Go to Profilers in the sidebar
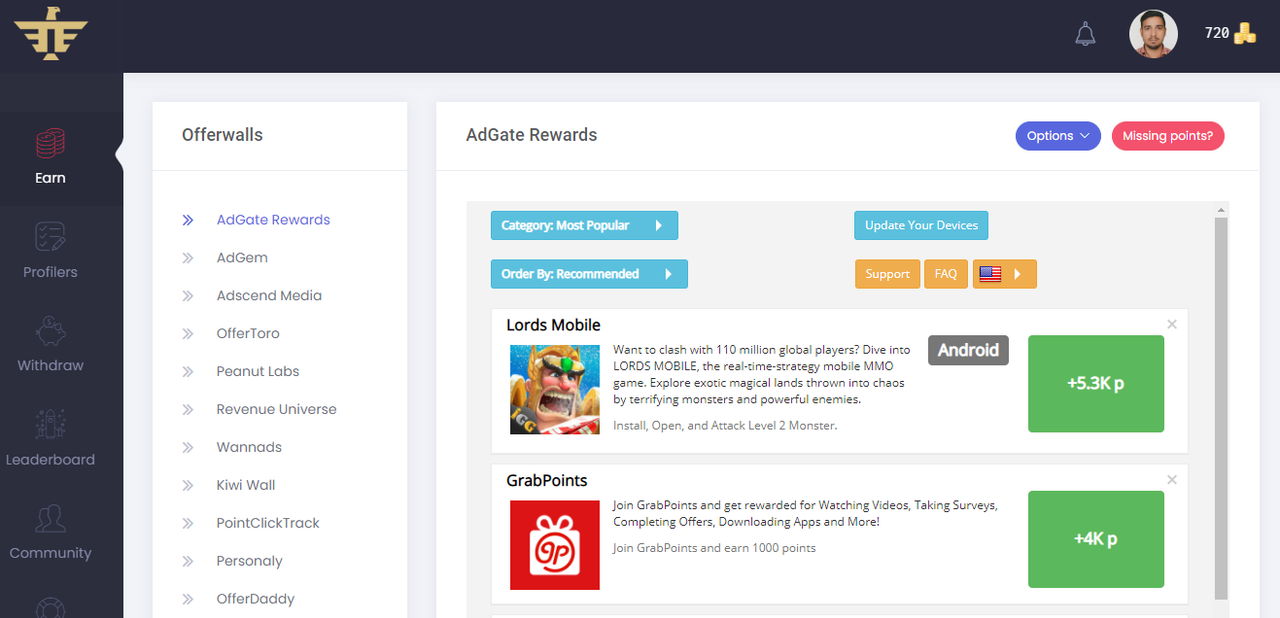1280x618 pixels. tap(50, 251)
